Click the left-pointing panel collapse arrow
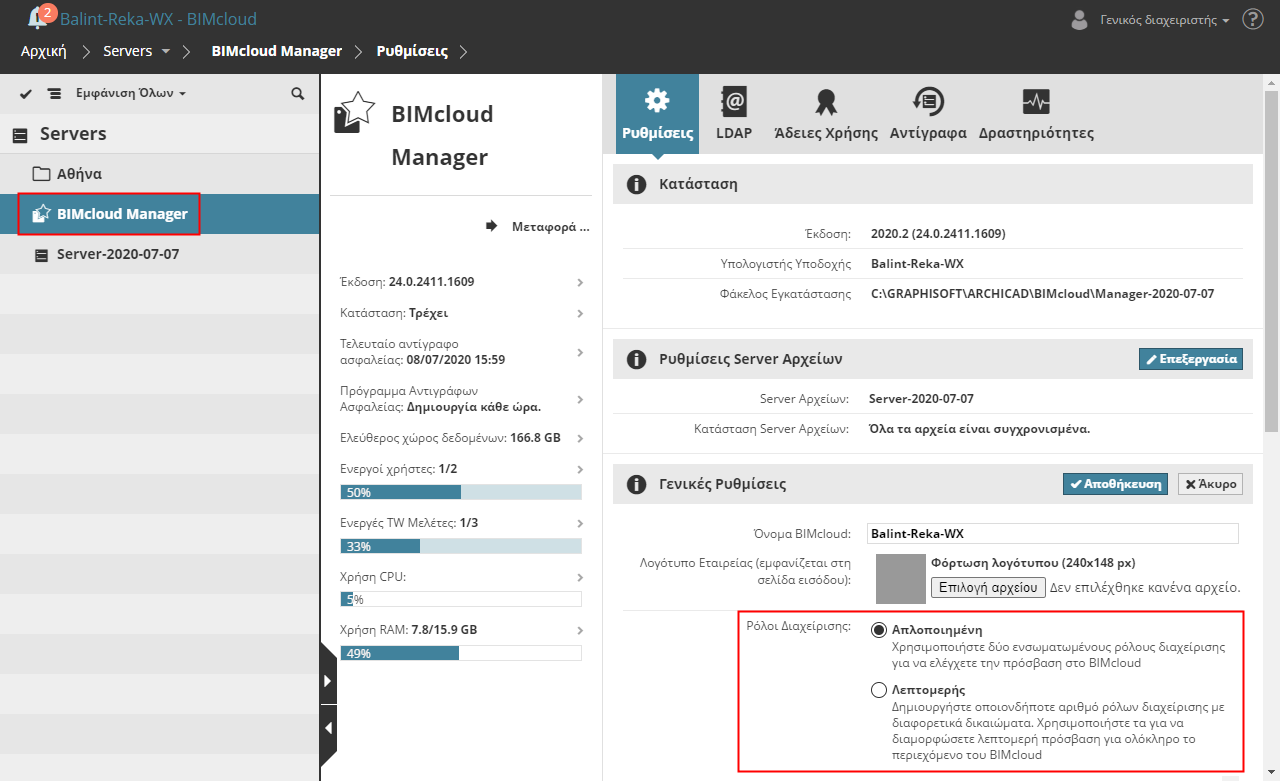 [x=327, y=728]
